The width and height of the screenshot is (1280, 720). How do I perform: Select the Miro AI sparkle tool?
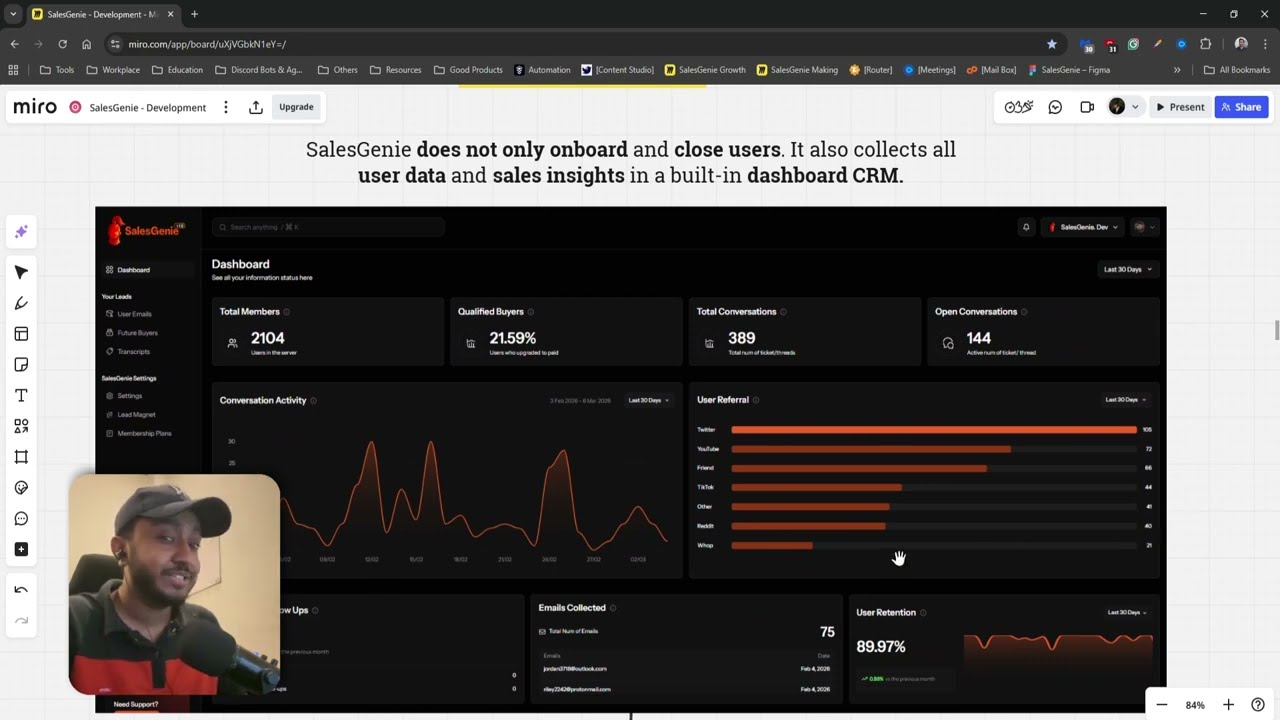21,232
